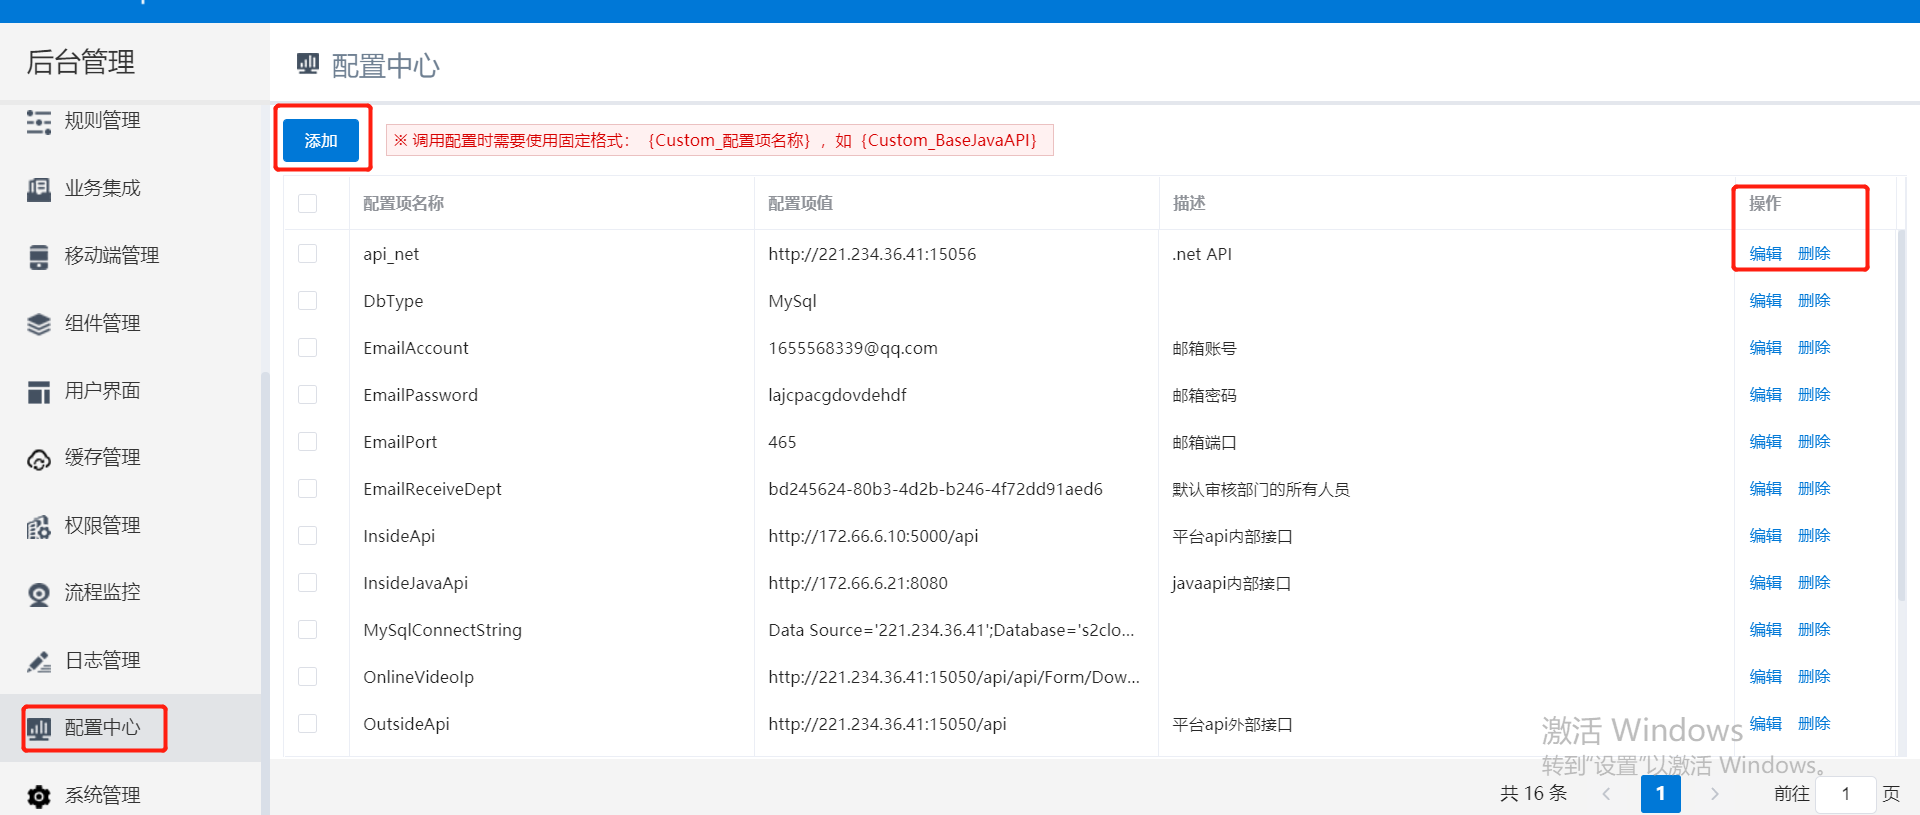The height and width of the screenshot is (815, 1920).
Task: Click the 配置中心 sidebar chart icon
Action: pos(39,729)
